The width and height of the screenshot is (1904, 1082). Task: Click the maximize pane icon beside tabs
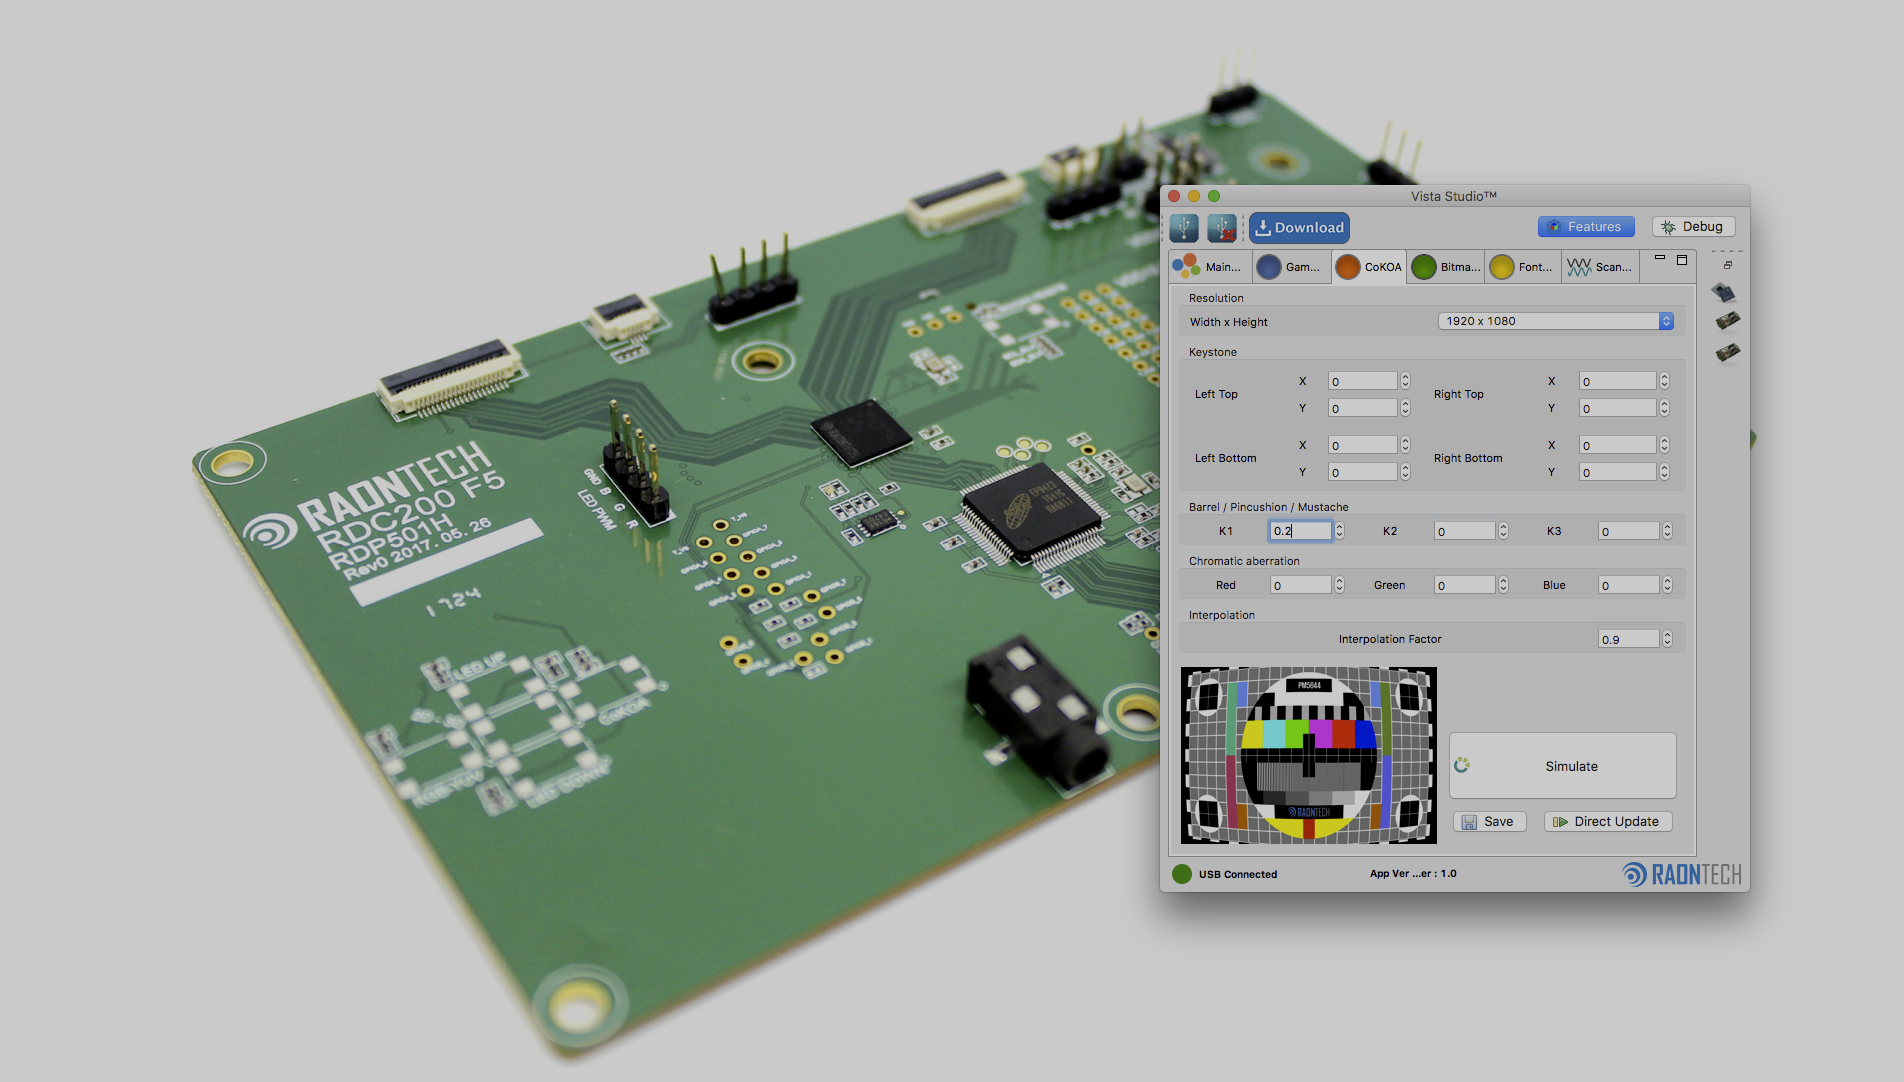1682,260
